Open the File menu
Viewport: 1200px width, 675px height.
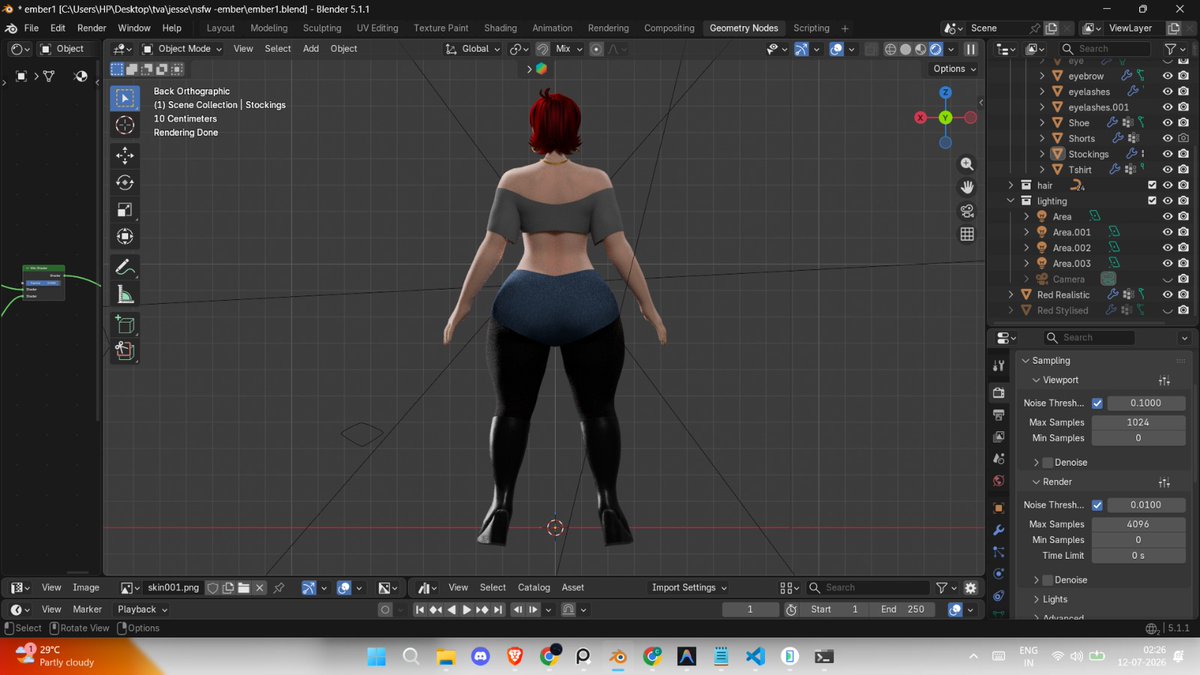31,28
